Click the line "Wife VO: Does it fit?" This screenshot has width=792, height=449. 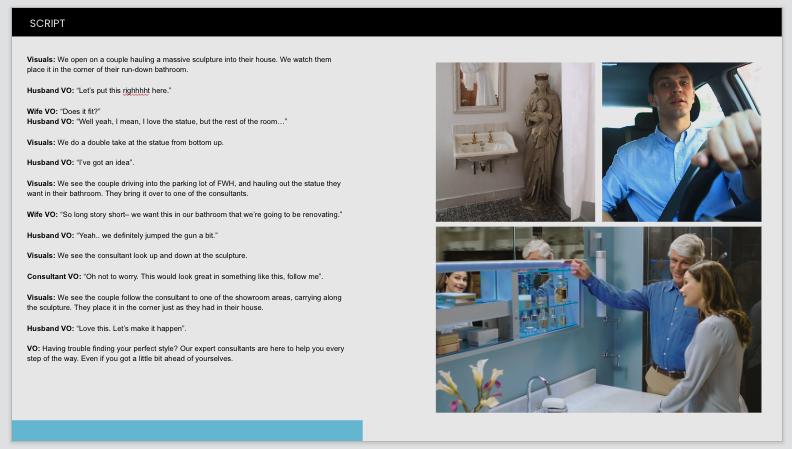click(x=64, y=111)
